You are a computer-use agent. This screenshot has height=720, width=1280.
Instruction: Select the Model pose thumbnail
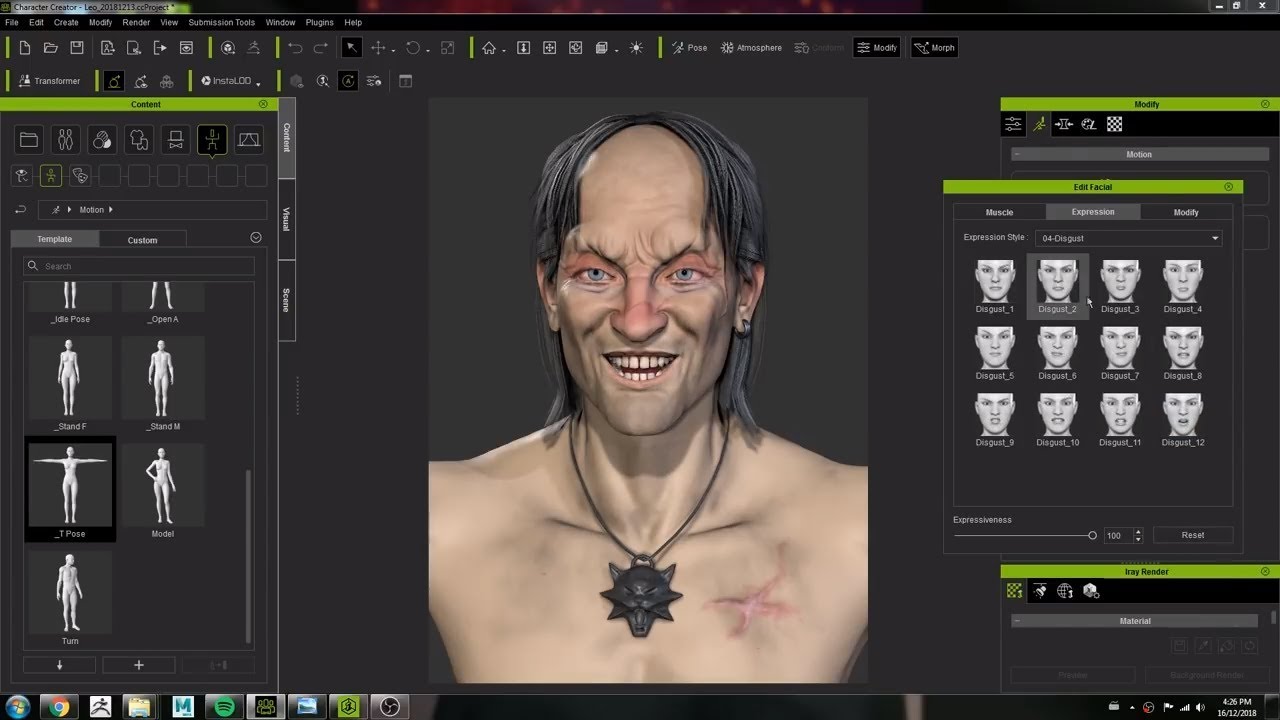pos(162,491)
